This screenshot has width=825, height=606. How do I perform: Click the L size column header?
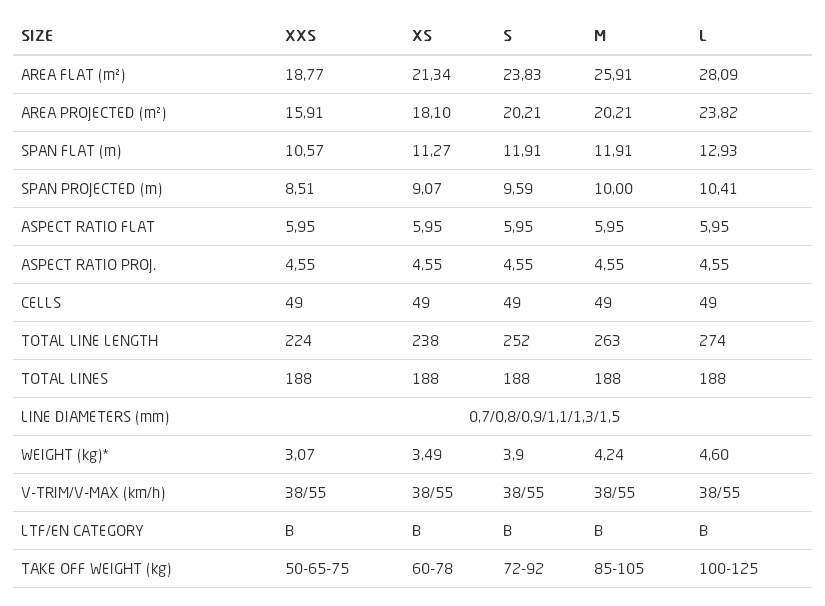coord(702,36)
